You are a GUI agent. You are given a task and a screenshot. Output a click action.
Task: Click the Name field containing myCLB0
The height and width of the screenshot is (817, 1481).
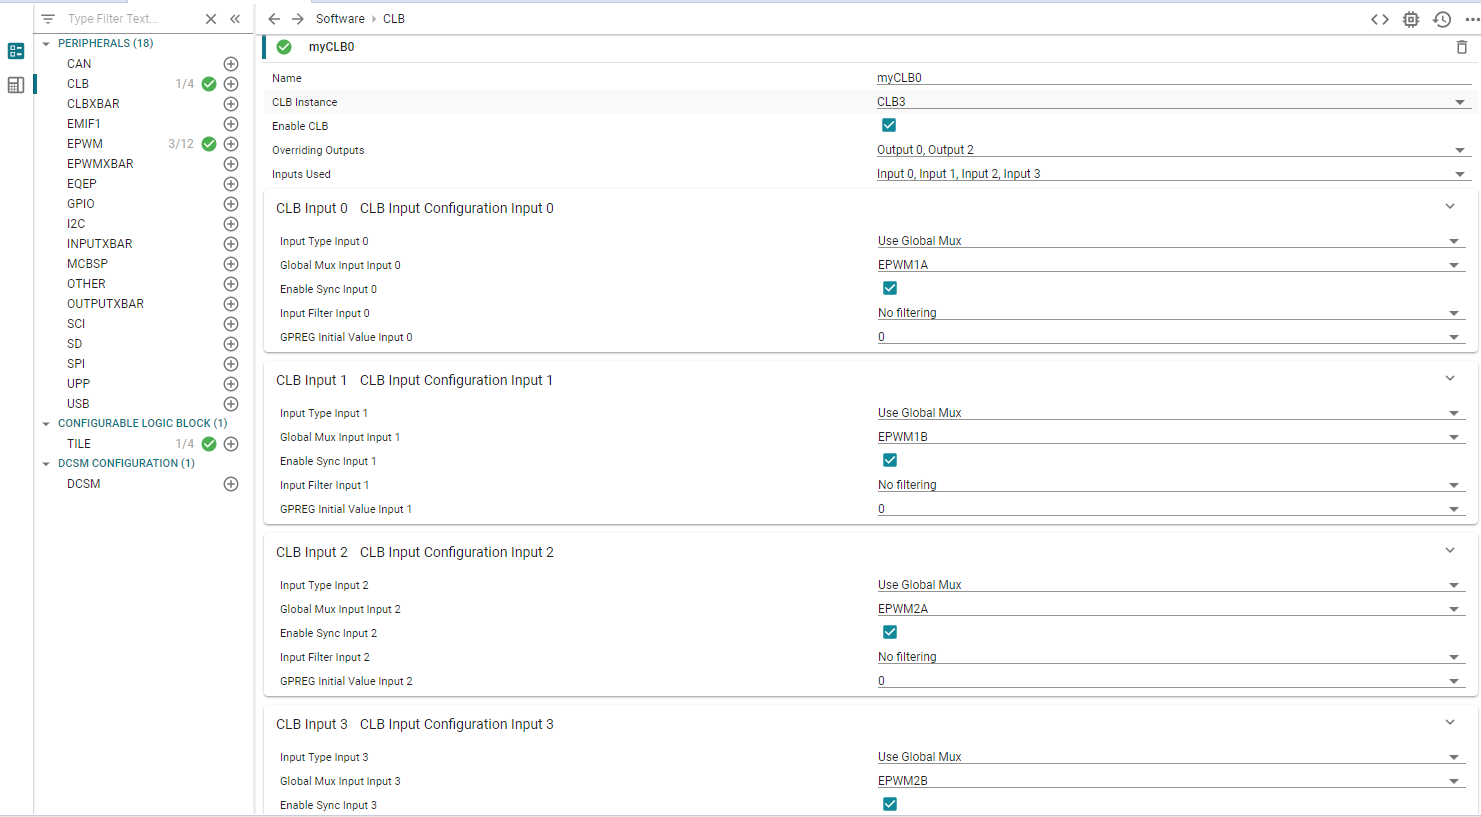click(x=1170, y=78)
